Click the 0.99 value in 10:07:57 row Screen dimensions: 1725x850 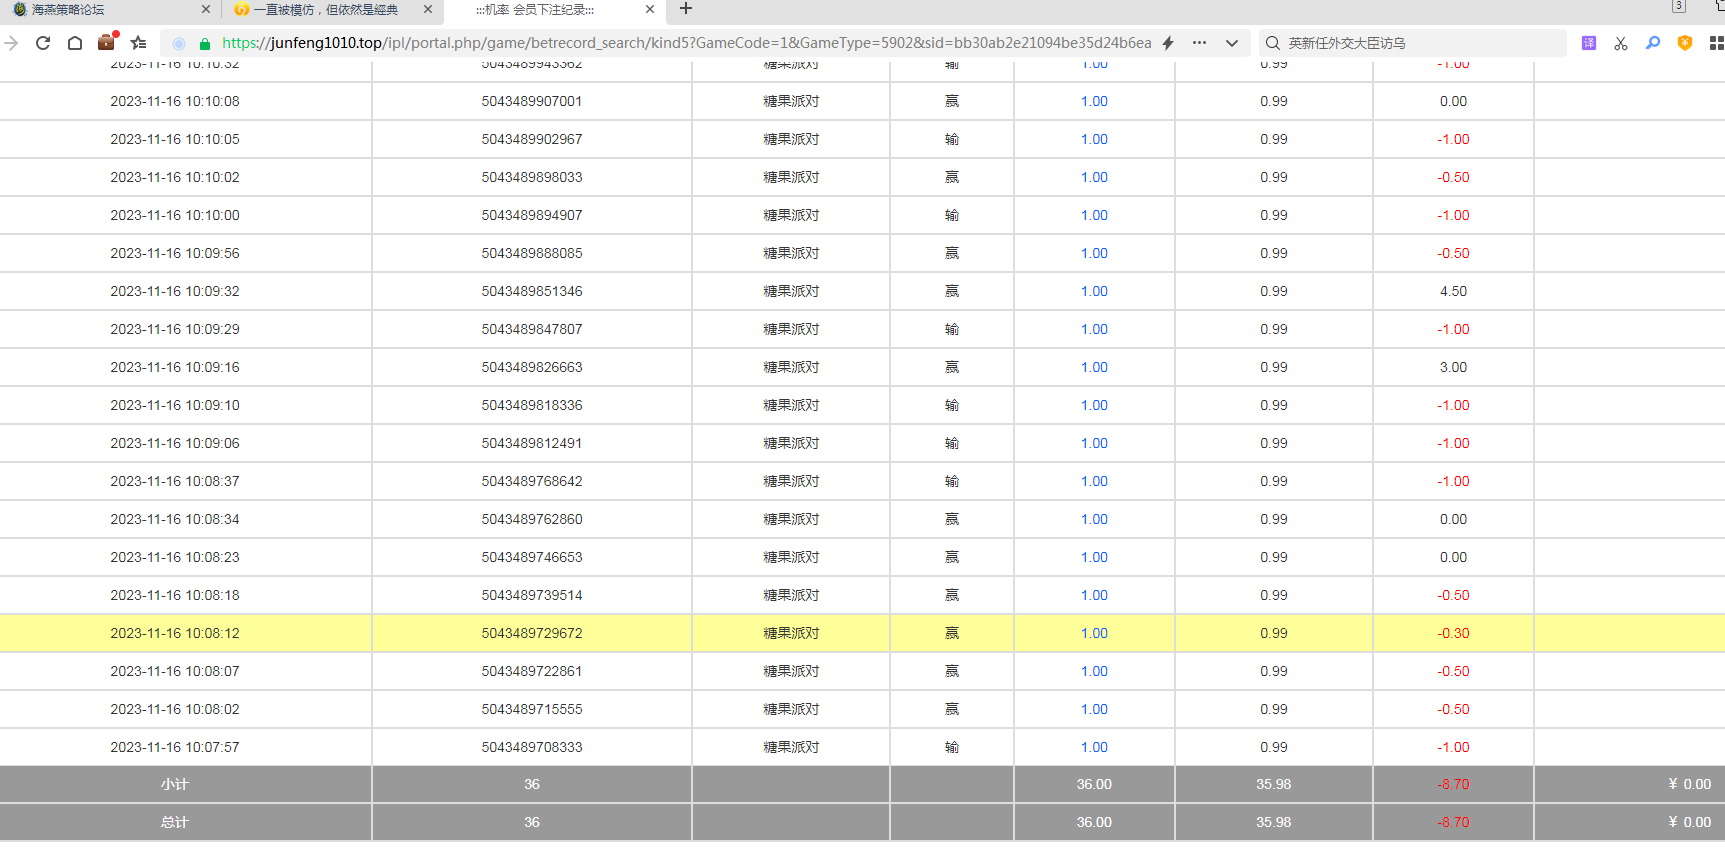[1274, 747]
